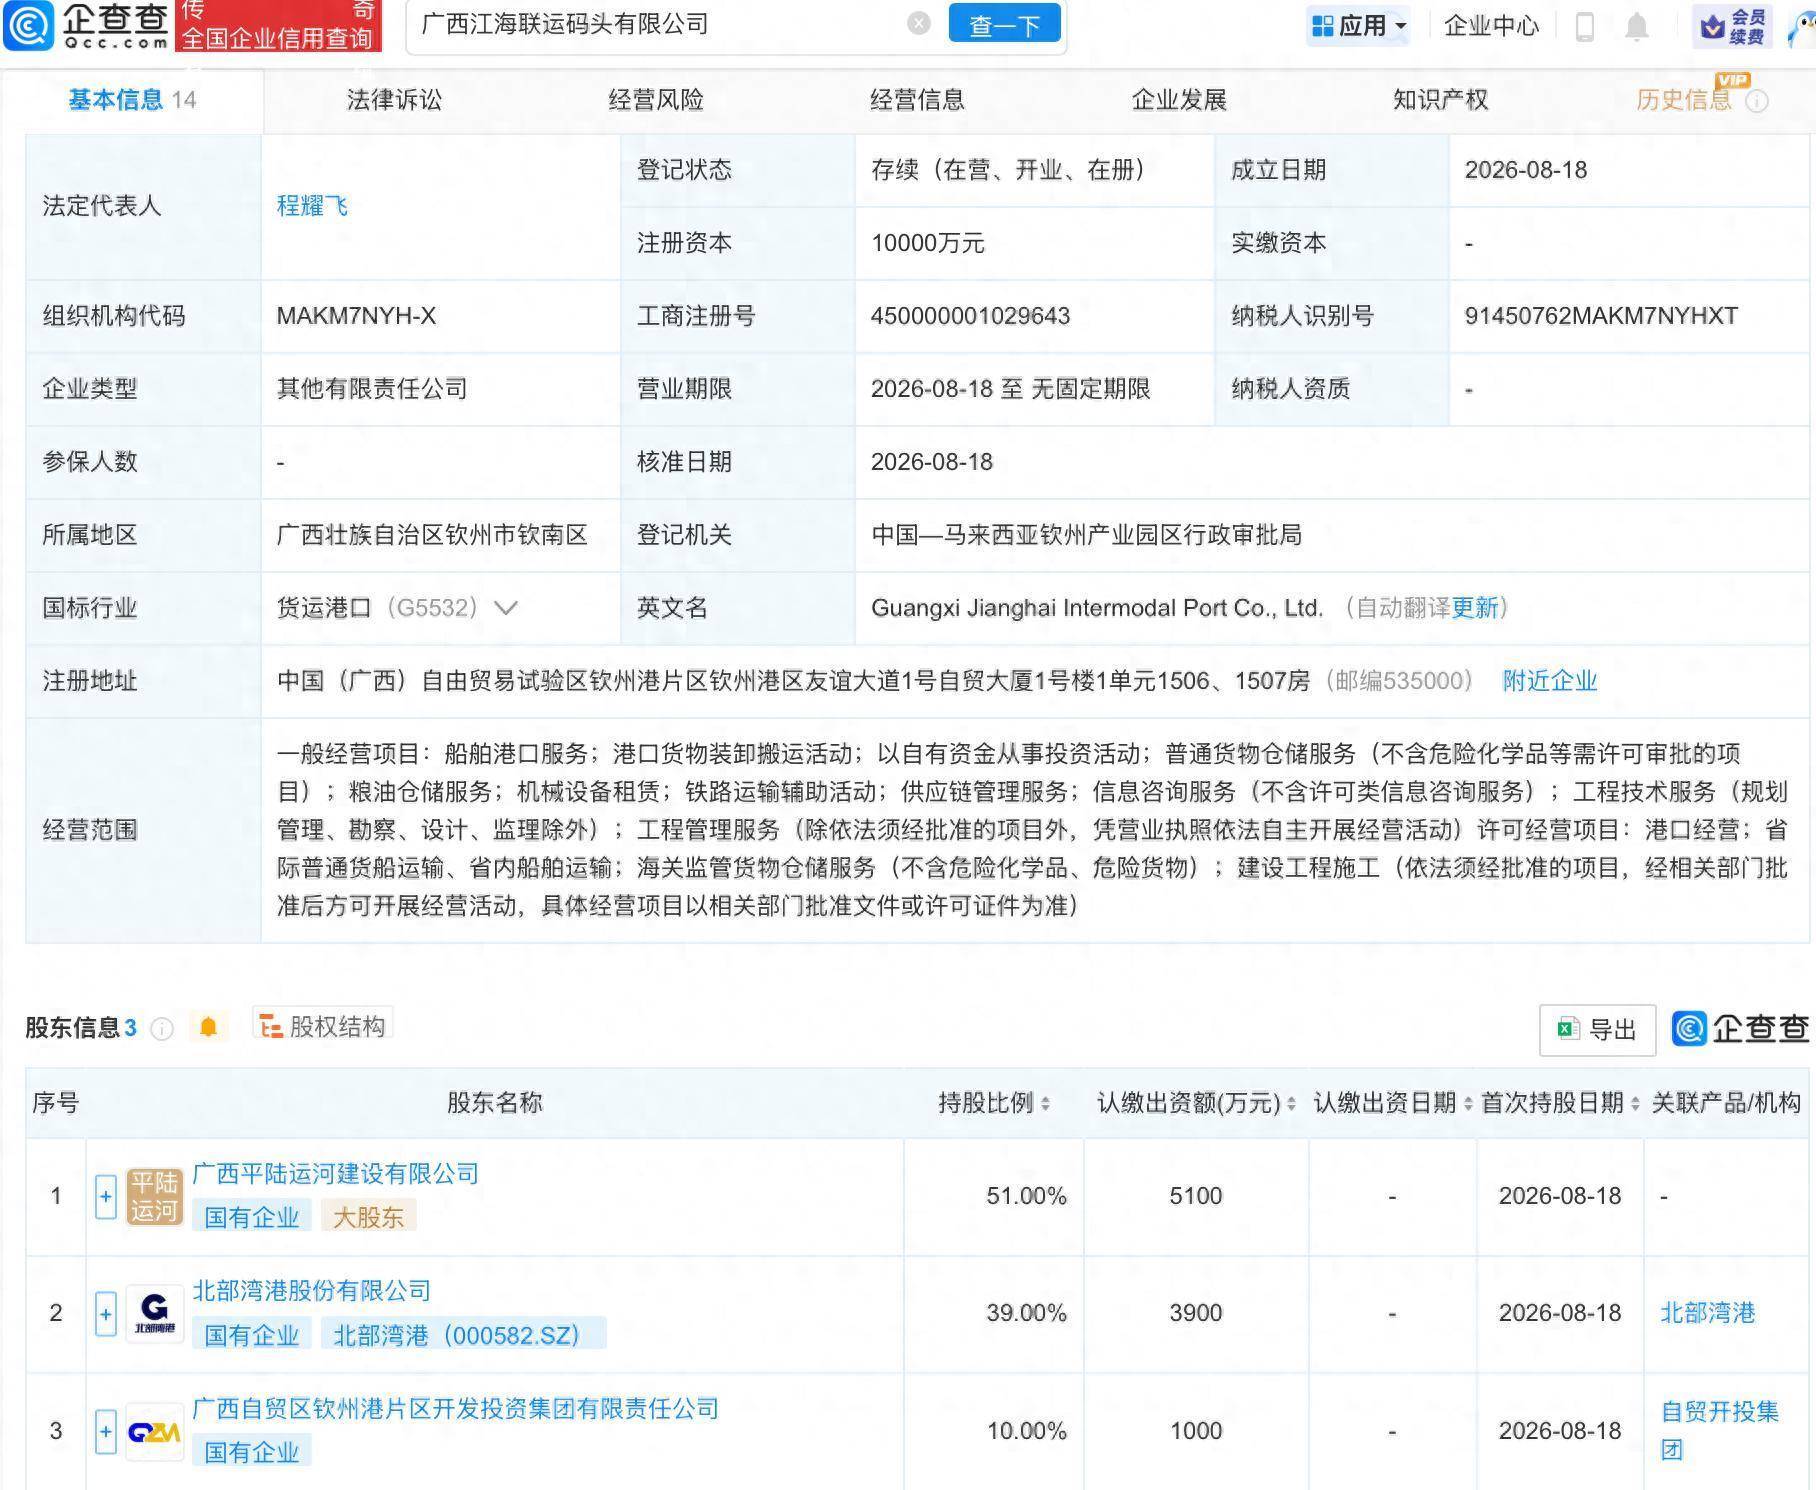Click 更新 link beside English name
This screenshot has height=1490, width=1816.
1474,608
